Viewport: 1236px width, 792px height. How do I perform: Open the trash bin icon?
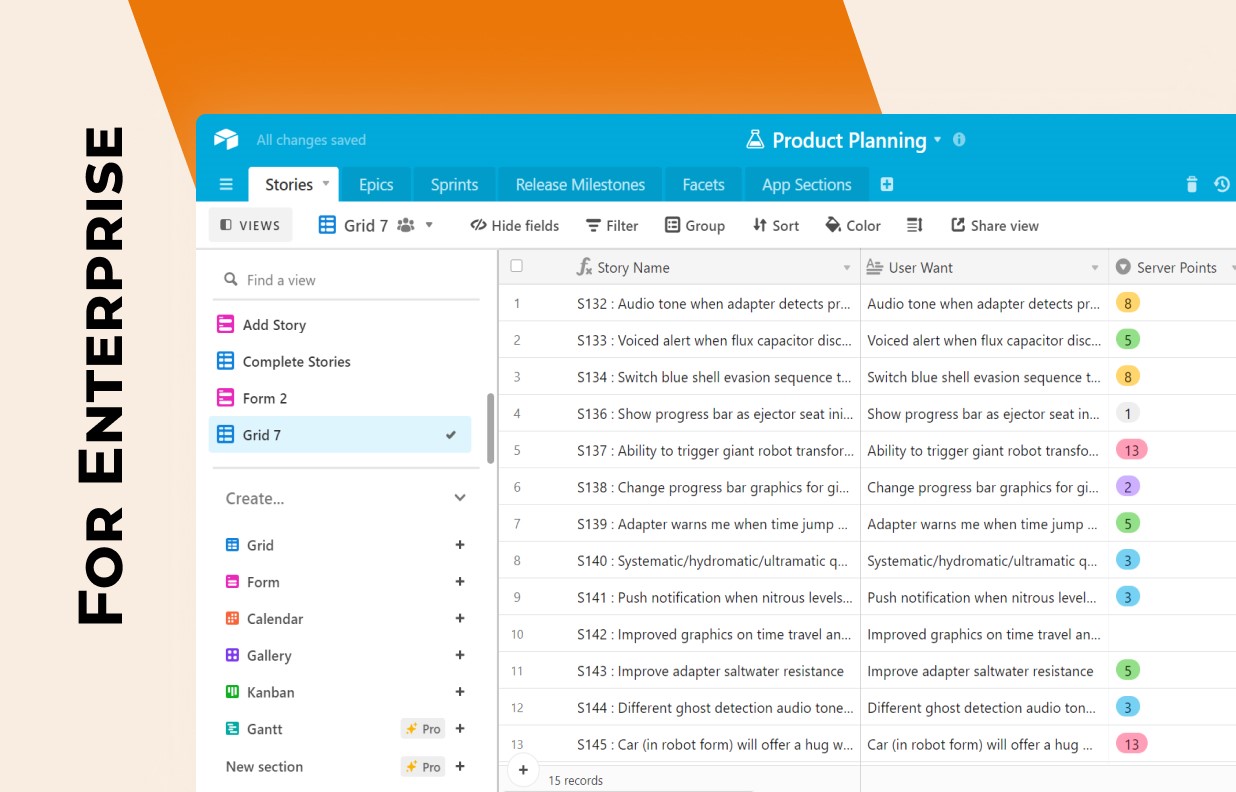click(1191, 185)
